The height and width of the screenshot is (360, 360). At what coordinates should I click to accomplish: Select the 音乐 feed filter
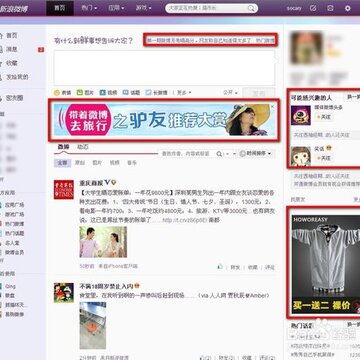(x=132, y=163)
